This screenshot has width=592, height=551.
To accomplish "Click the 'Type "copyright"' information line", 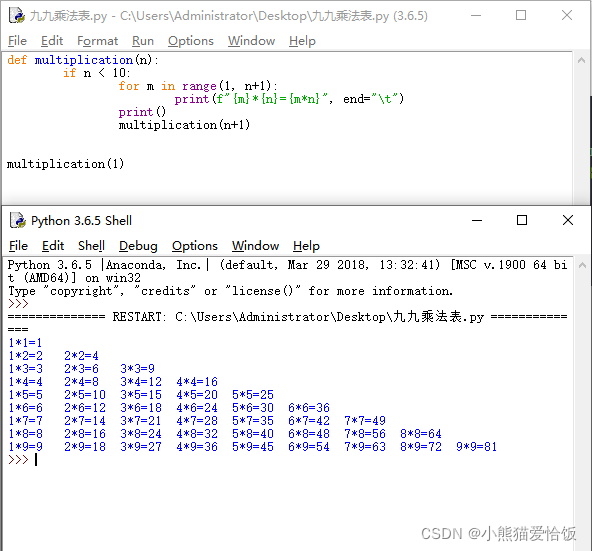I will (230, 291).
